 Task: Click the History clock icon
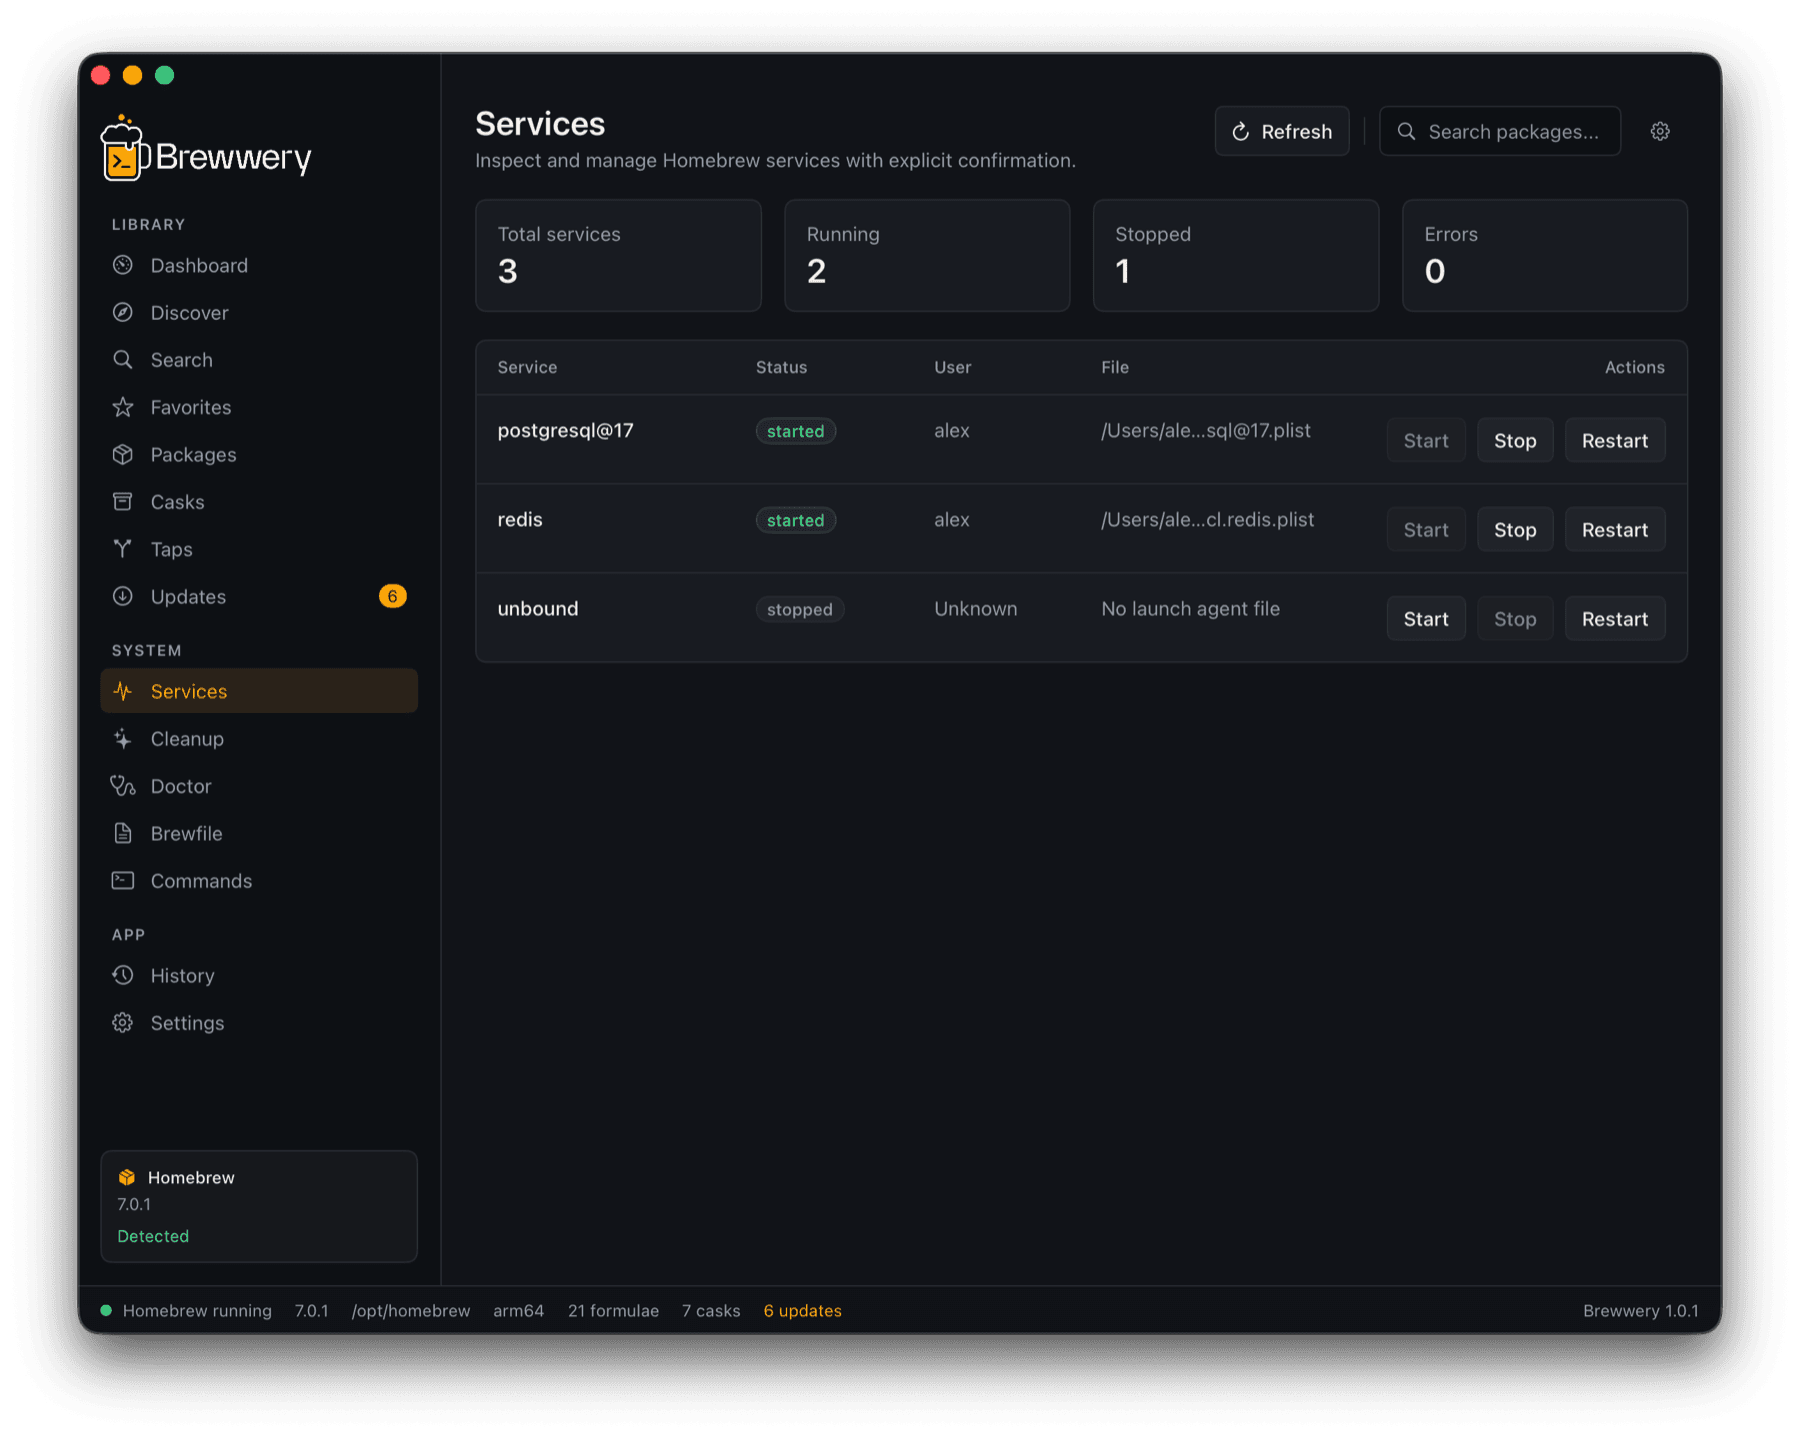click(123, 975)
